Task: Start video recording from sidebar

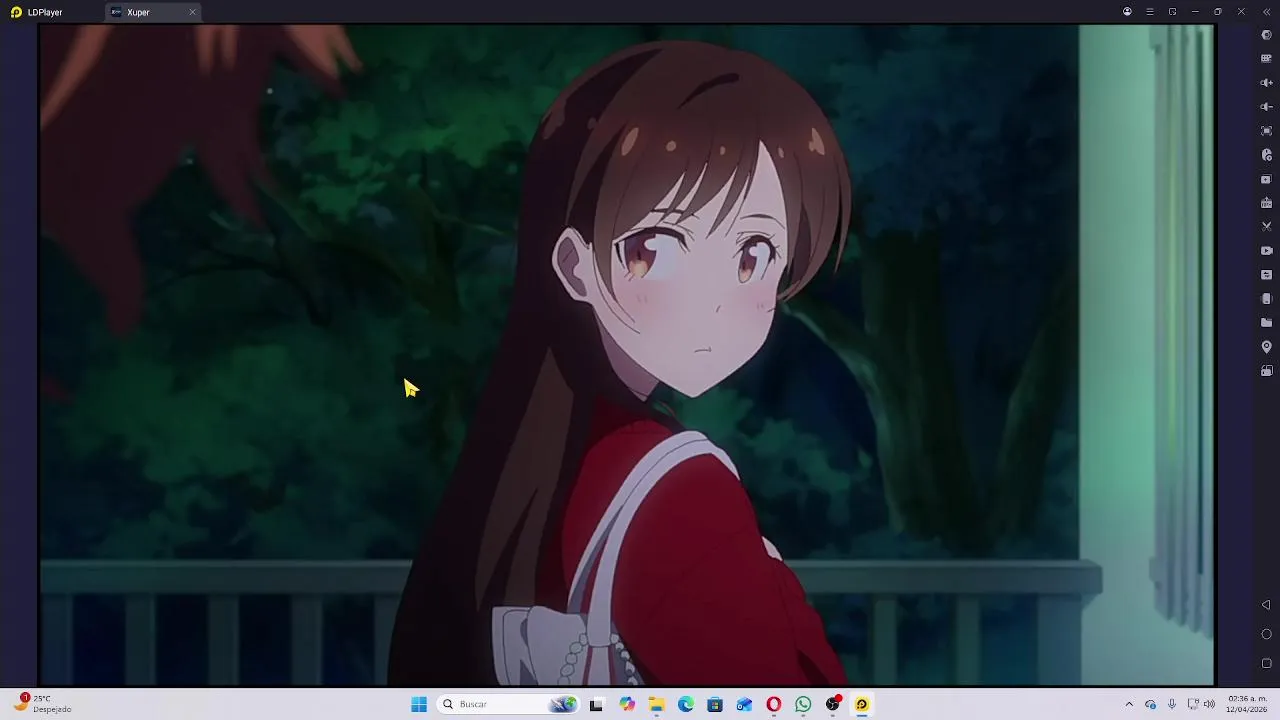Action: pyautogui.click(x=1266, y=251)
